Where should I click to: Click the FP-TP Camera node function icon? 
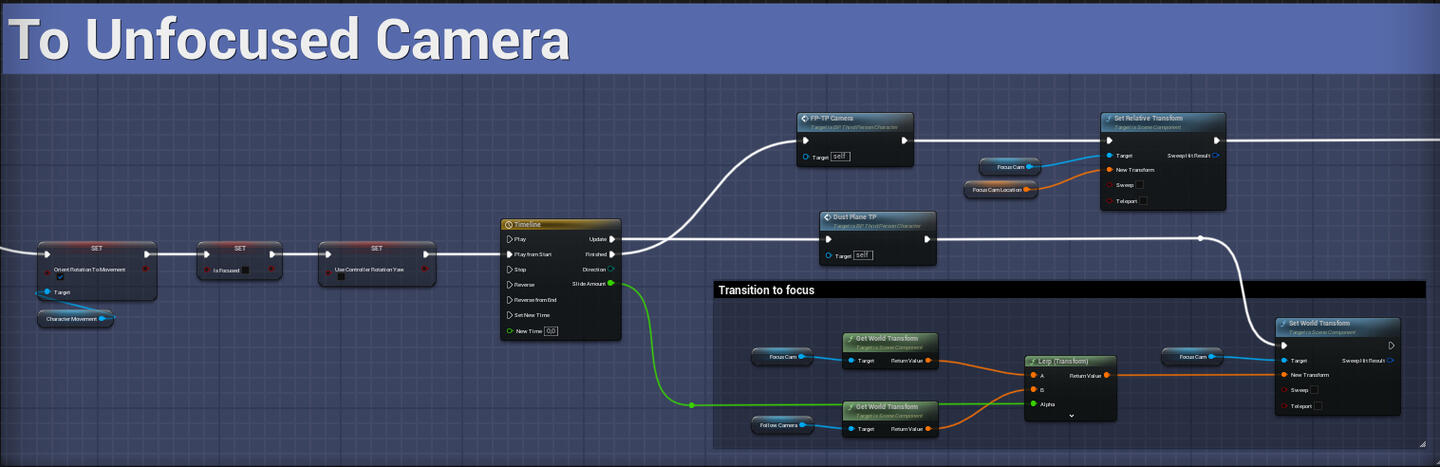pyautogui.click(x=805, y=119)
